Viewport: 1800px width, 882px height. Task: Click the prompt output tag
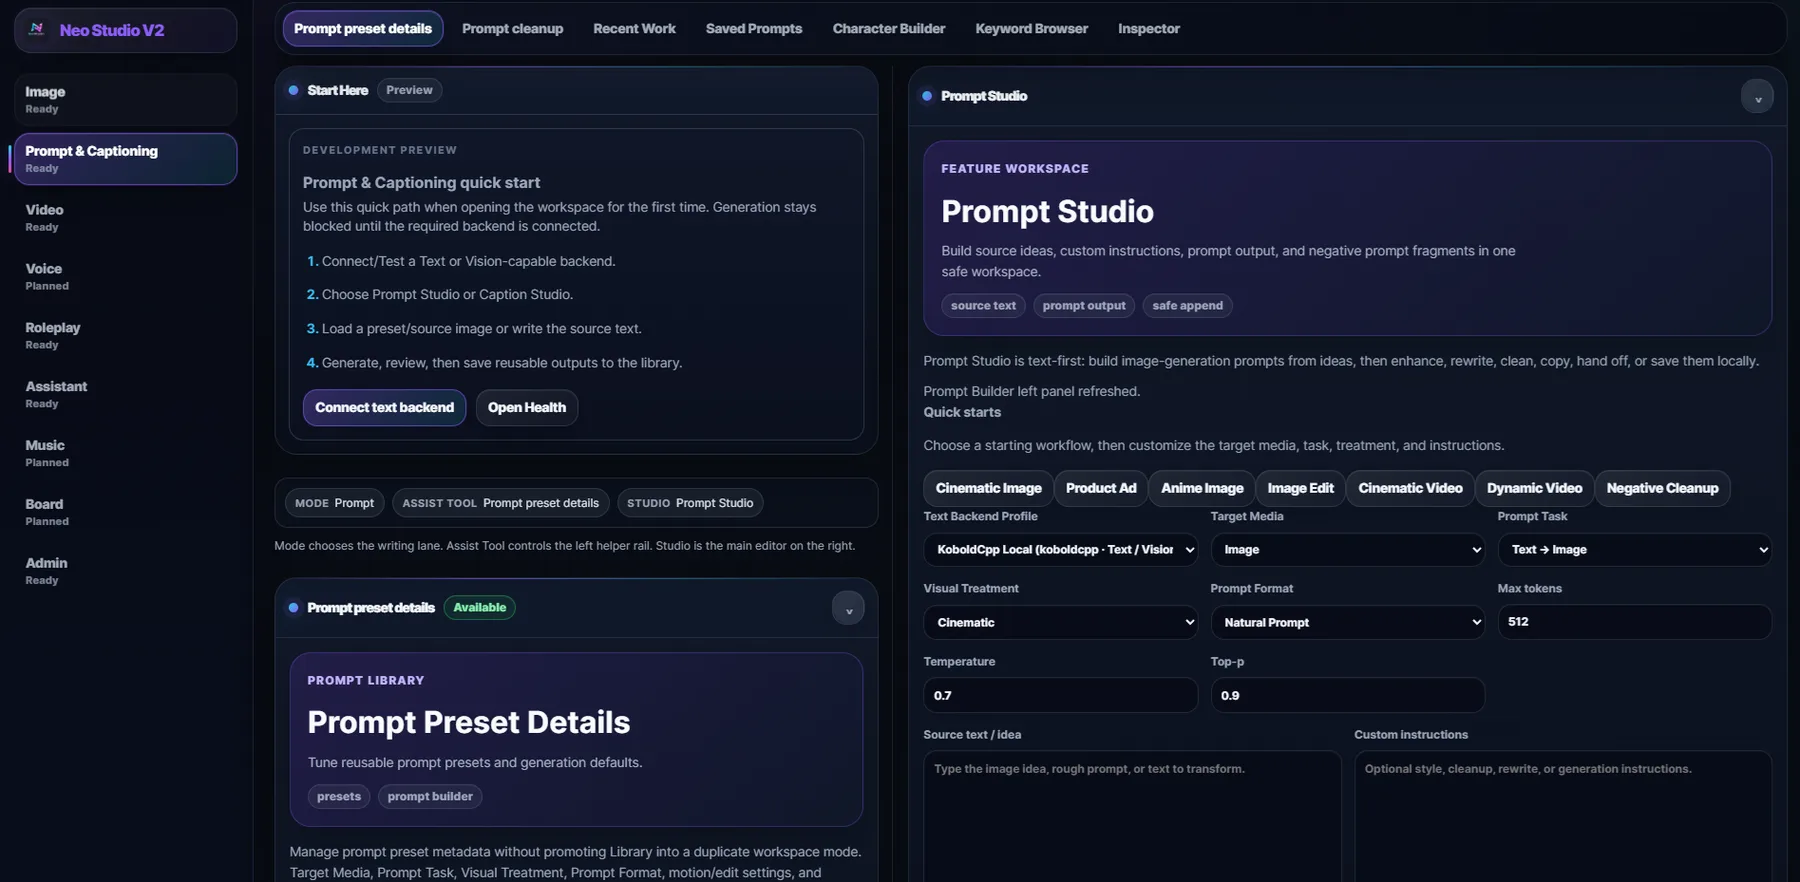(1084, 306)
